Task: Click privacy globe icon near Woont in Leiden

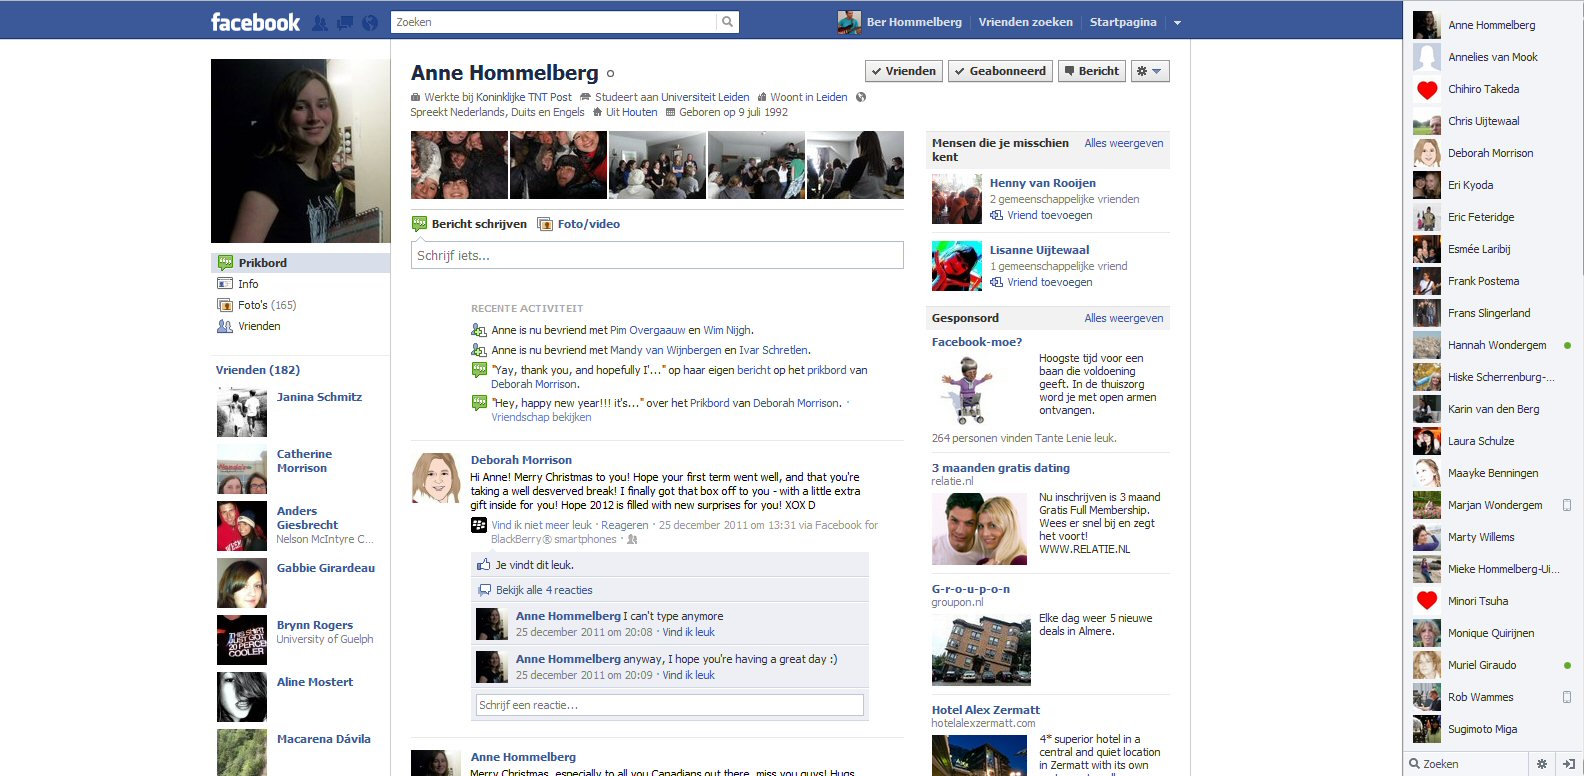Action: click(x=861, y=97)
